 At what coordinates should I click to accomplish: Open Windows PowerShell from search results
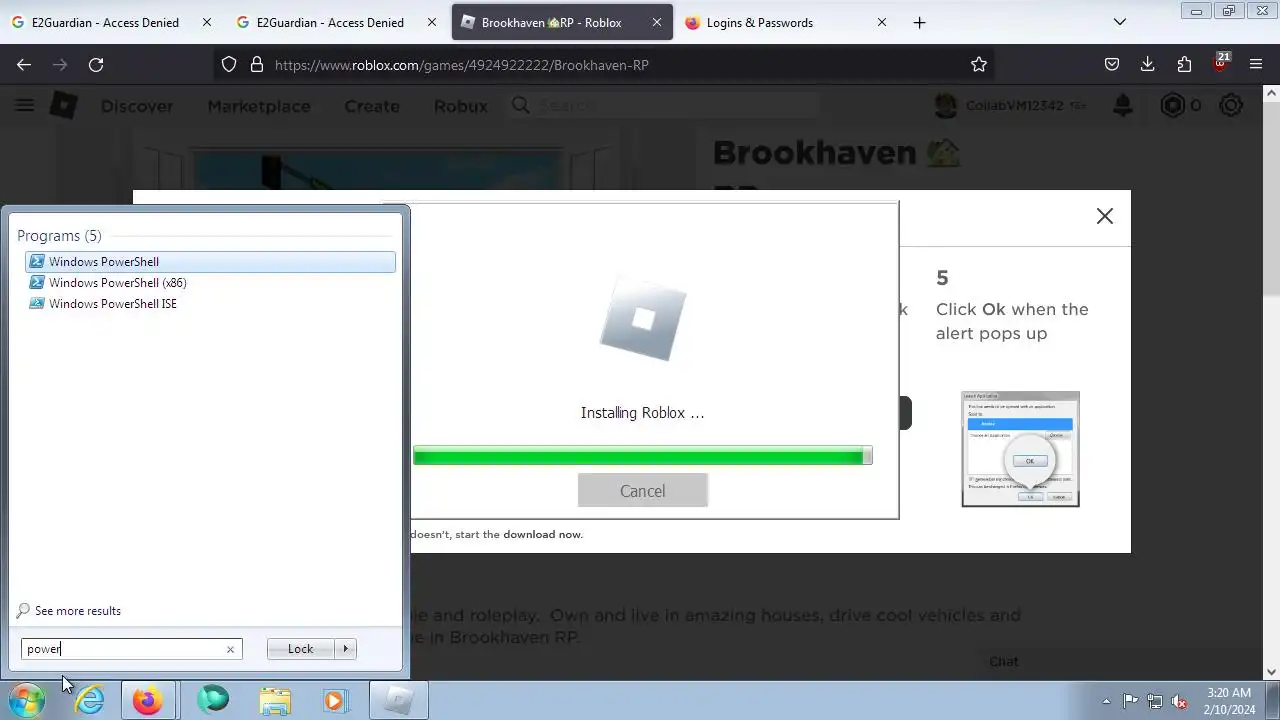[210, 262]
